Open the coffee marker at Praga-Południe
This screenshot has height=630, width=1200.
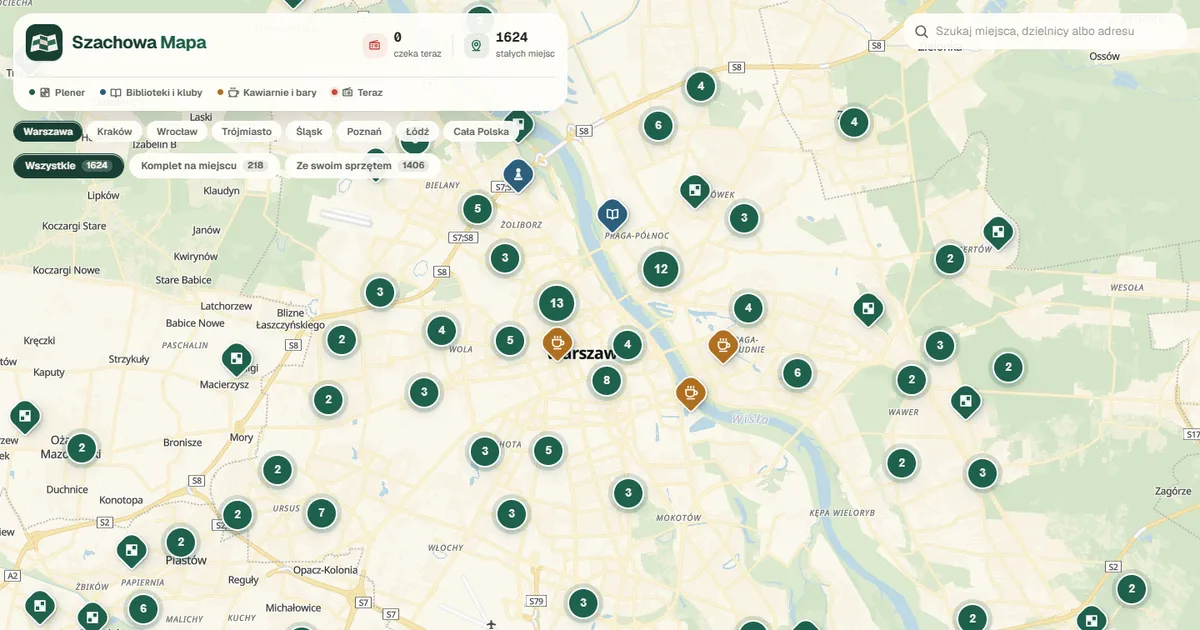point(722,346)
